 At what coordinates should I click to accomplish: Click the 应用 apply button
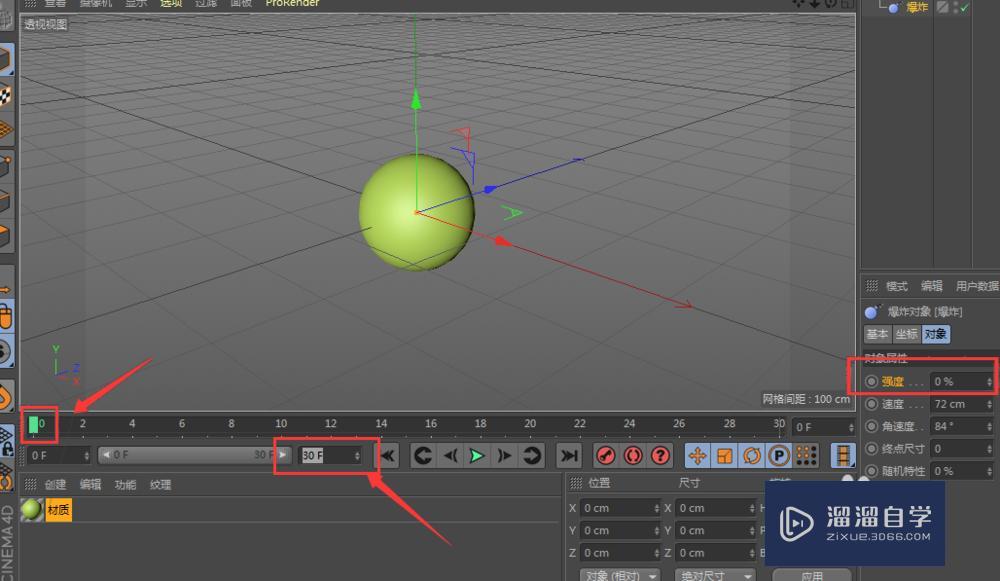click(x=812, y=575)
